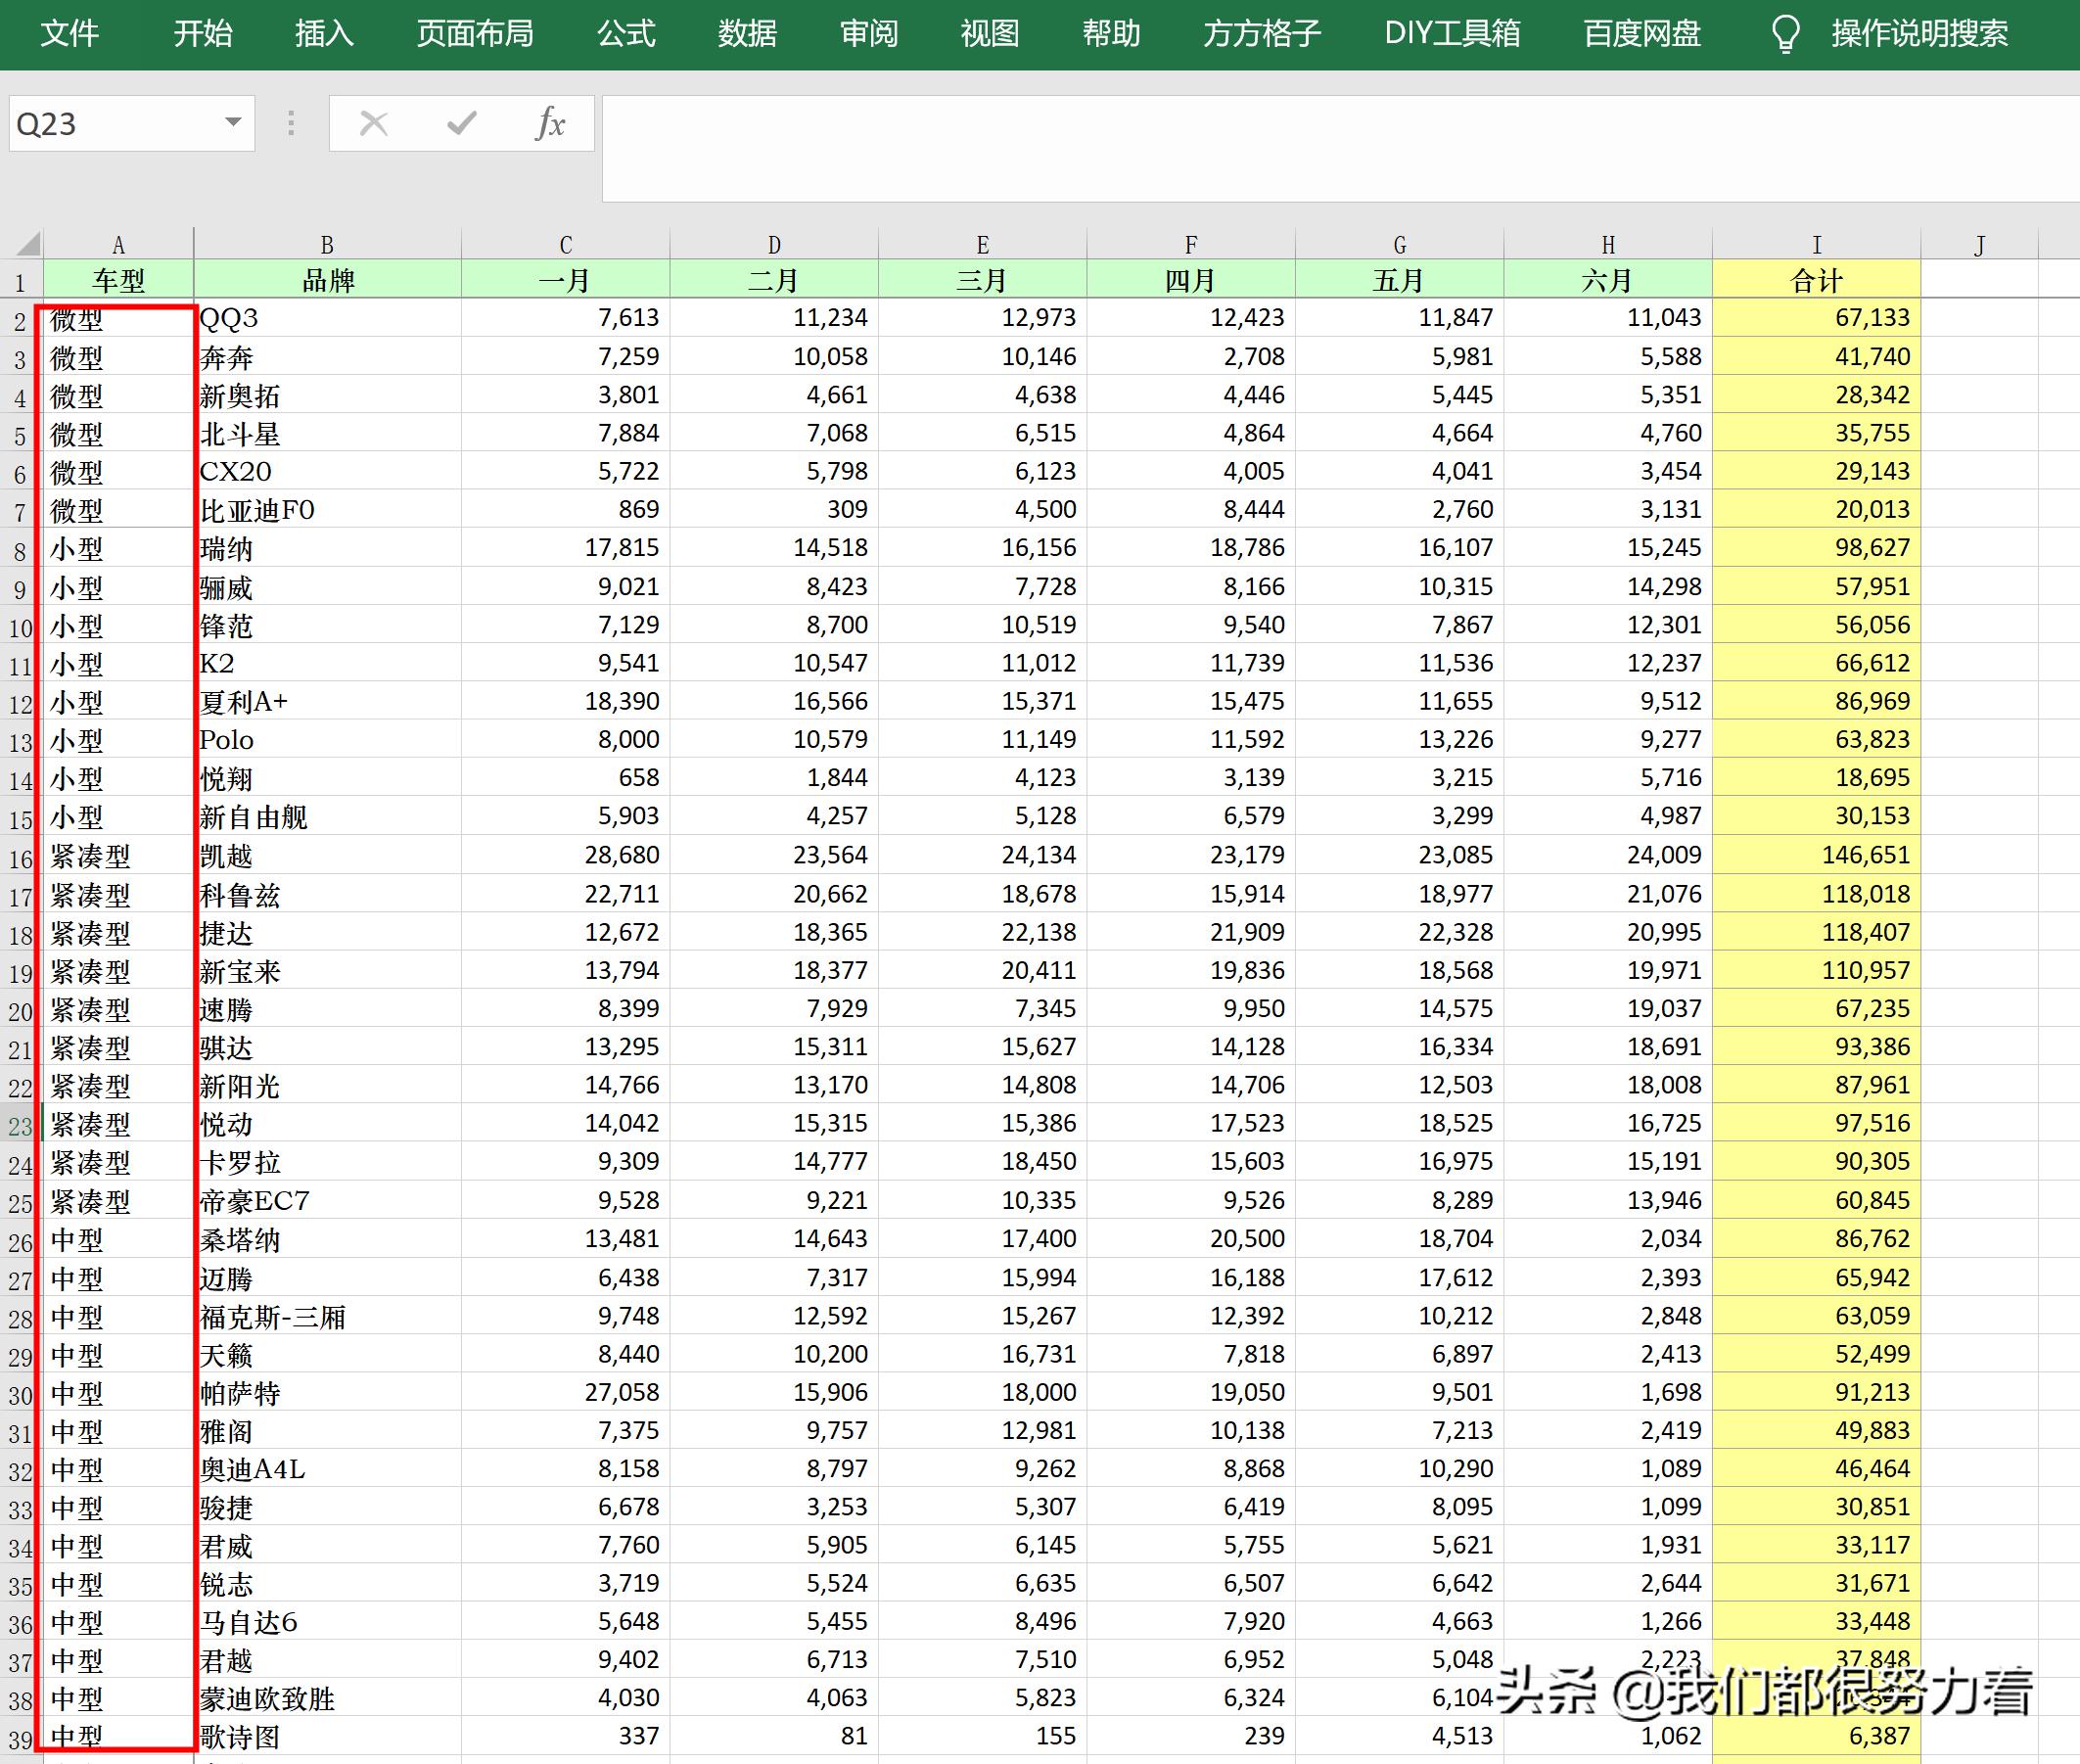The height and width of the screenshot is (1764, 2080).
Task: Click the lightbulb search icon
Action: coord(1786,34)
